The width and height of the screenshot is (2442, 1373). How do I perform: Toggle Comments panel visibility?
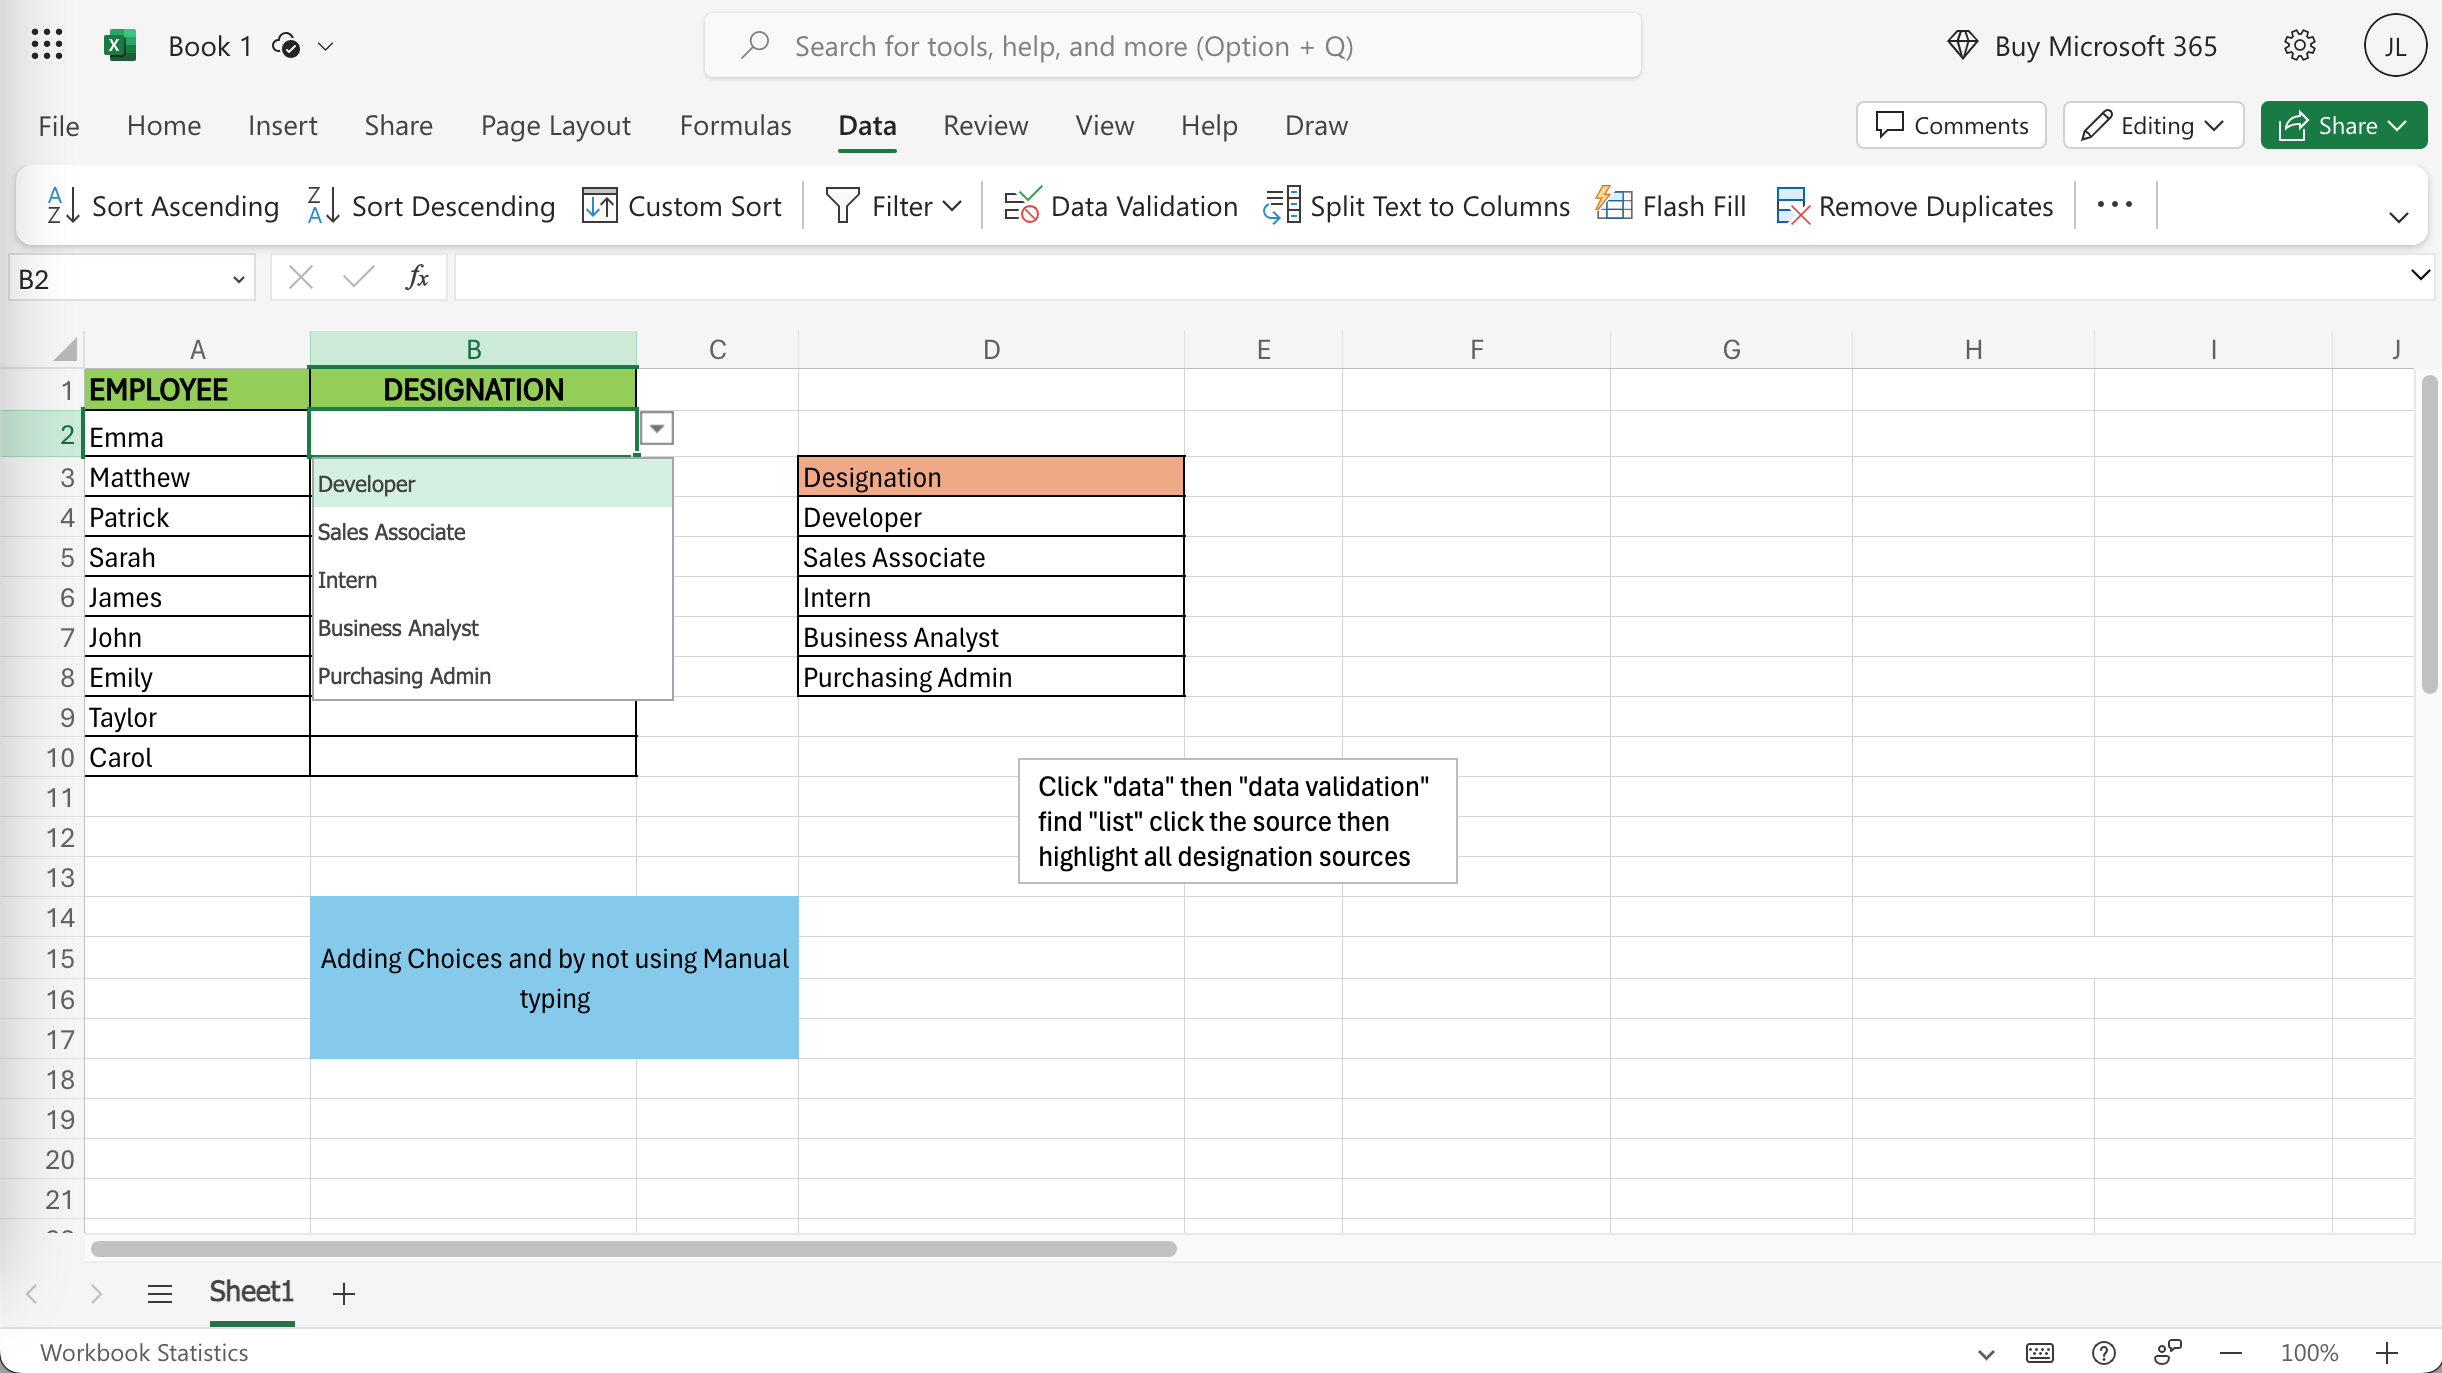pyautogui.click(x=1951, y=124)
